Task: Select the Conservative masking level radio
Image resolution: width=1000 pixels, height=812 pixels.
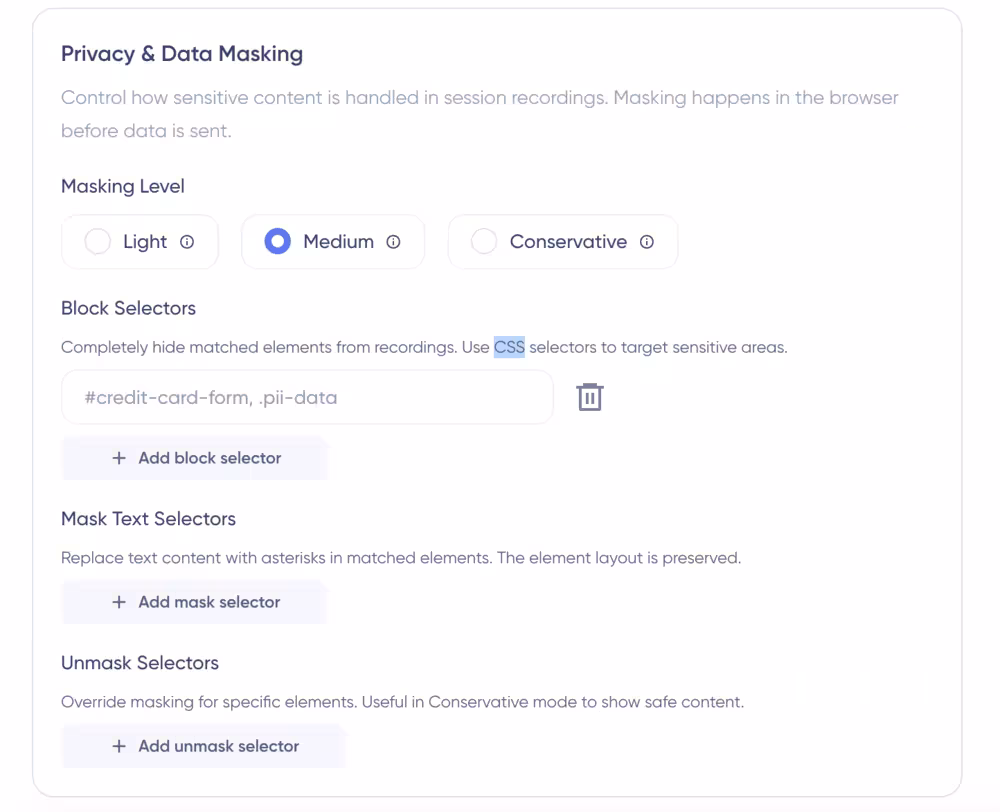Action: (x=484, y=242)
